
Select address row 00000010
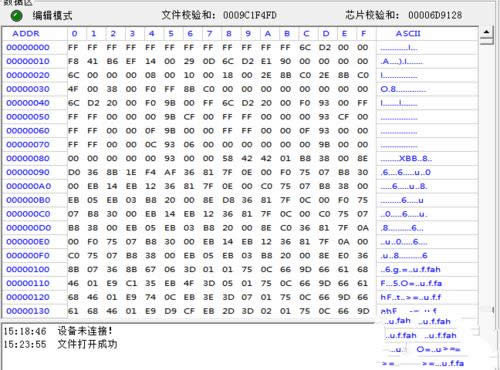[28, 61]
